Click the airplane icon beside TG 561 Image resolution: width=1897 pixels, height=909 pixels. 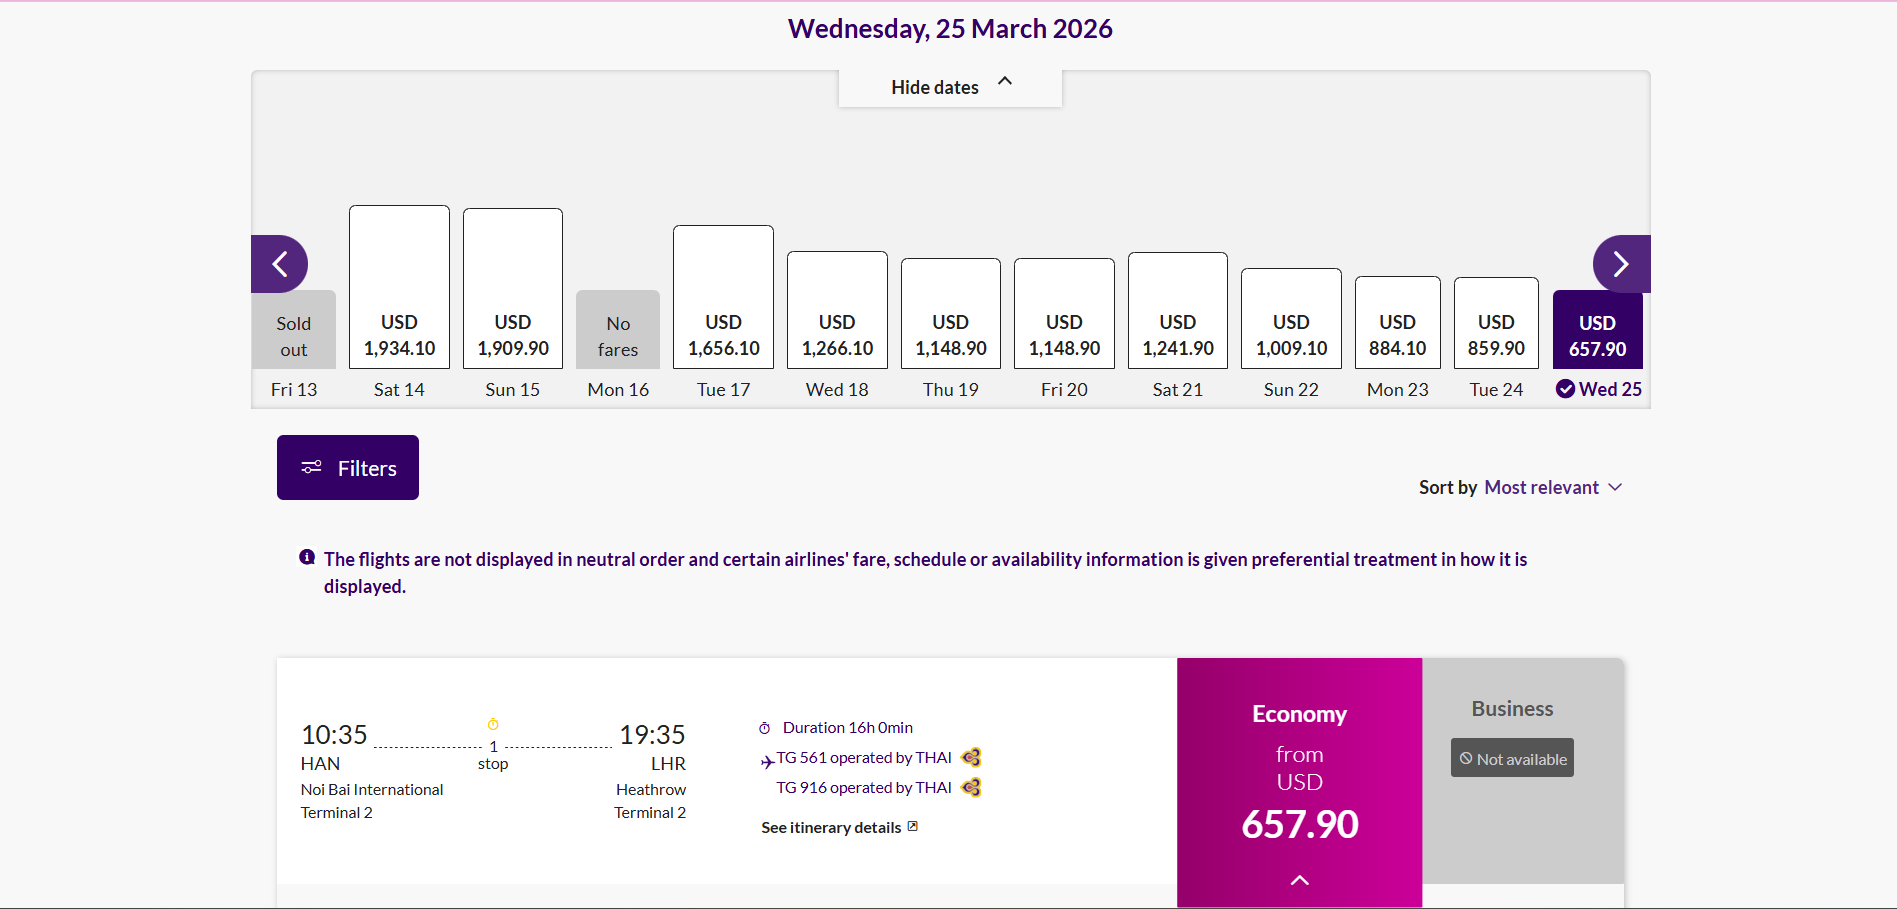pos(767,761)
